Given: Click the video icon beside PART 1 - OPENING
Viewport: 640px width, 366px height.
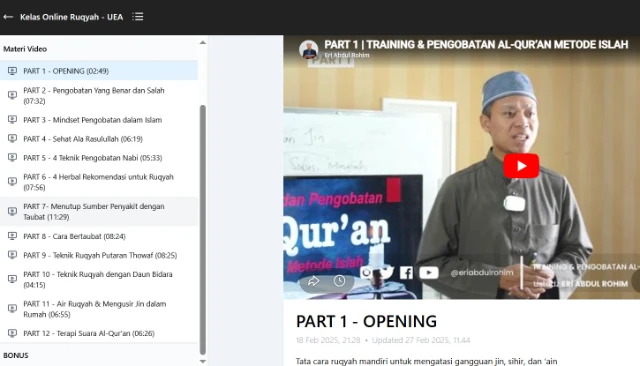Looking at the screenshot, I should pyautogui.click(x=13, y=71).
